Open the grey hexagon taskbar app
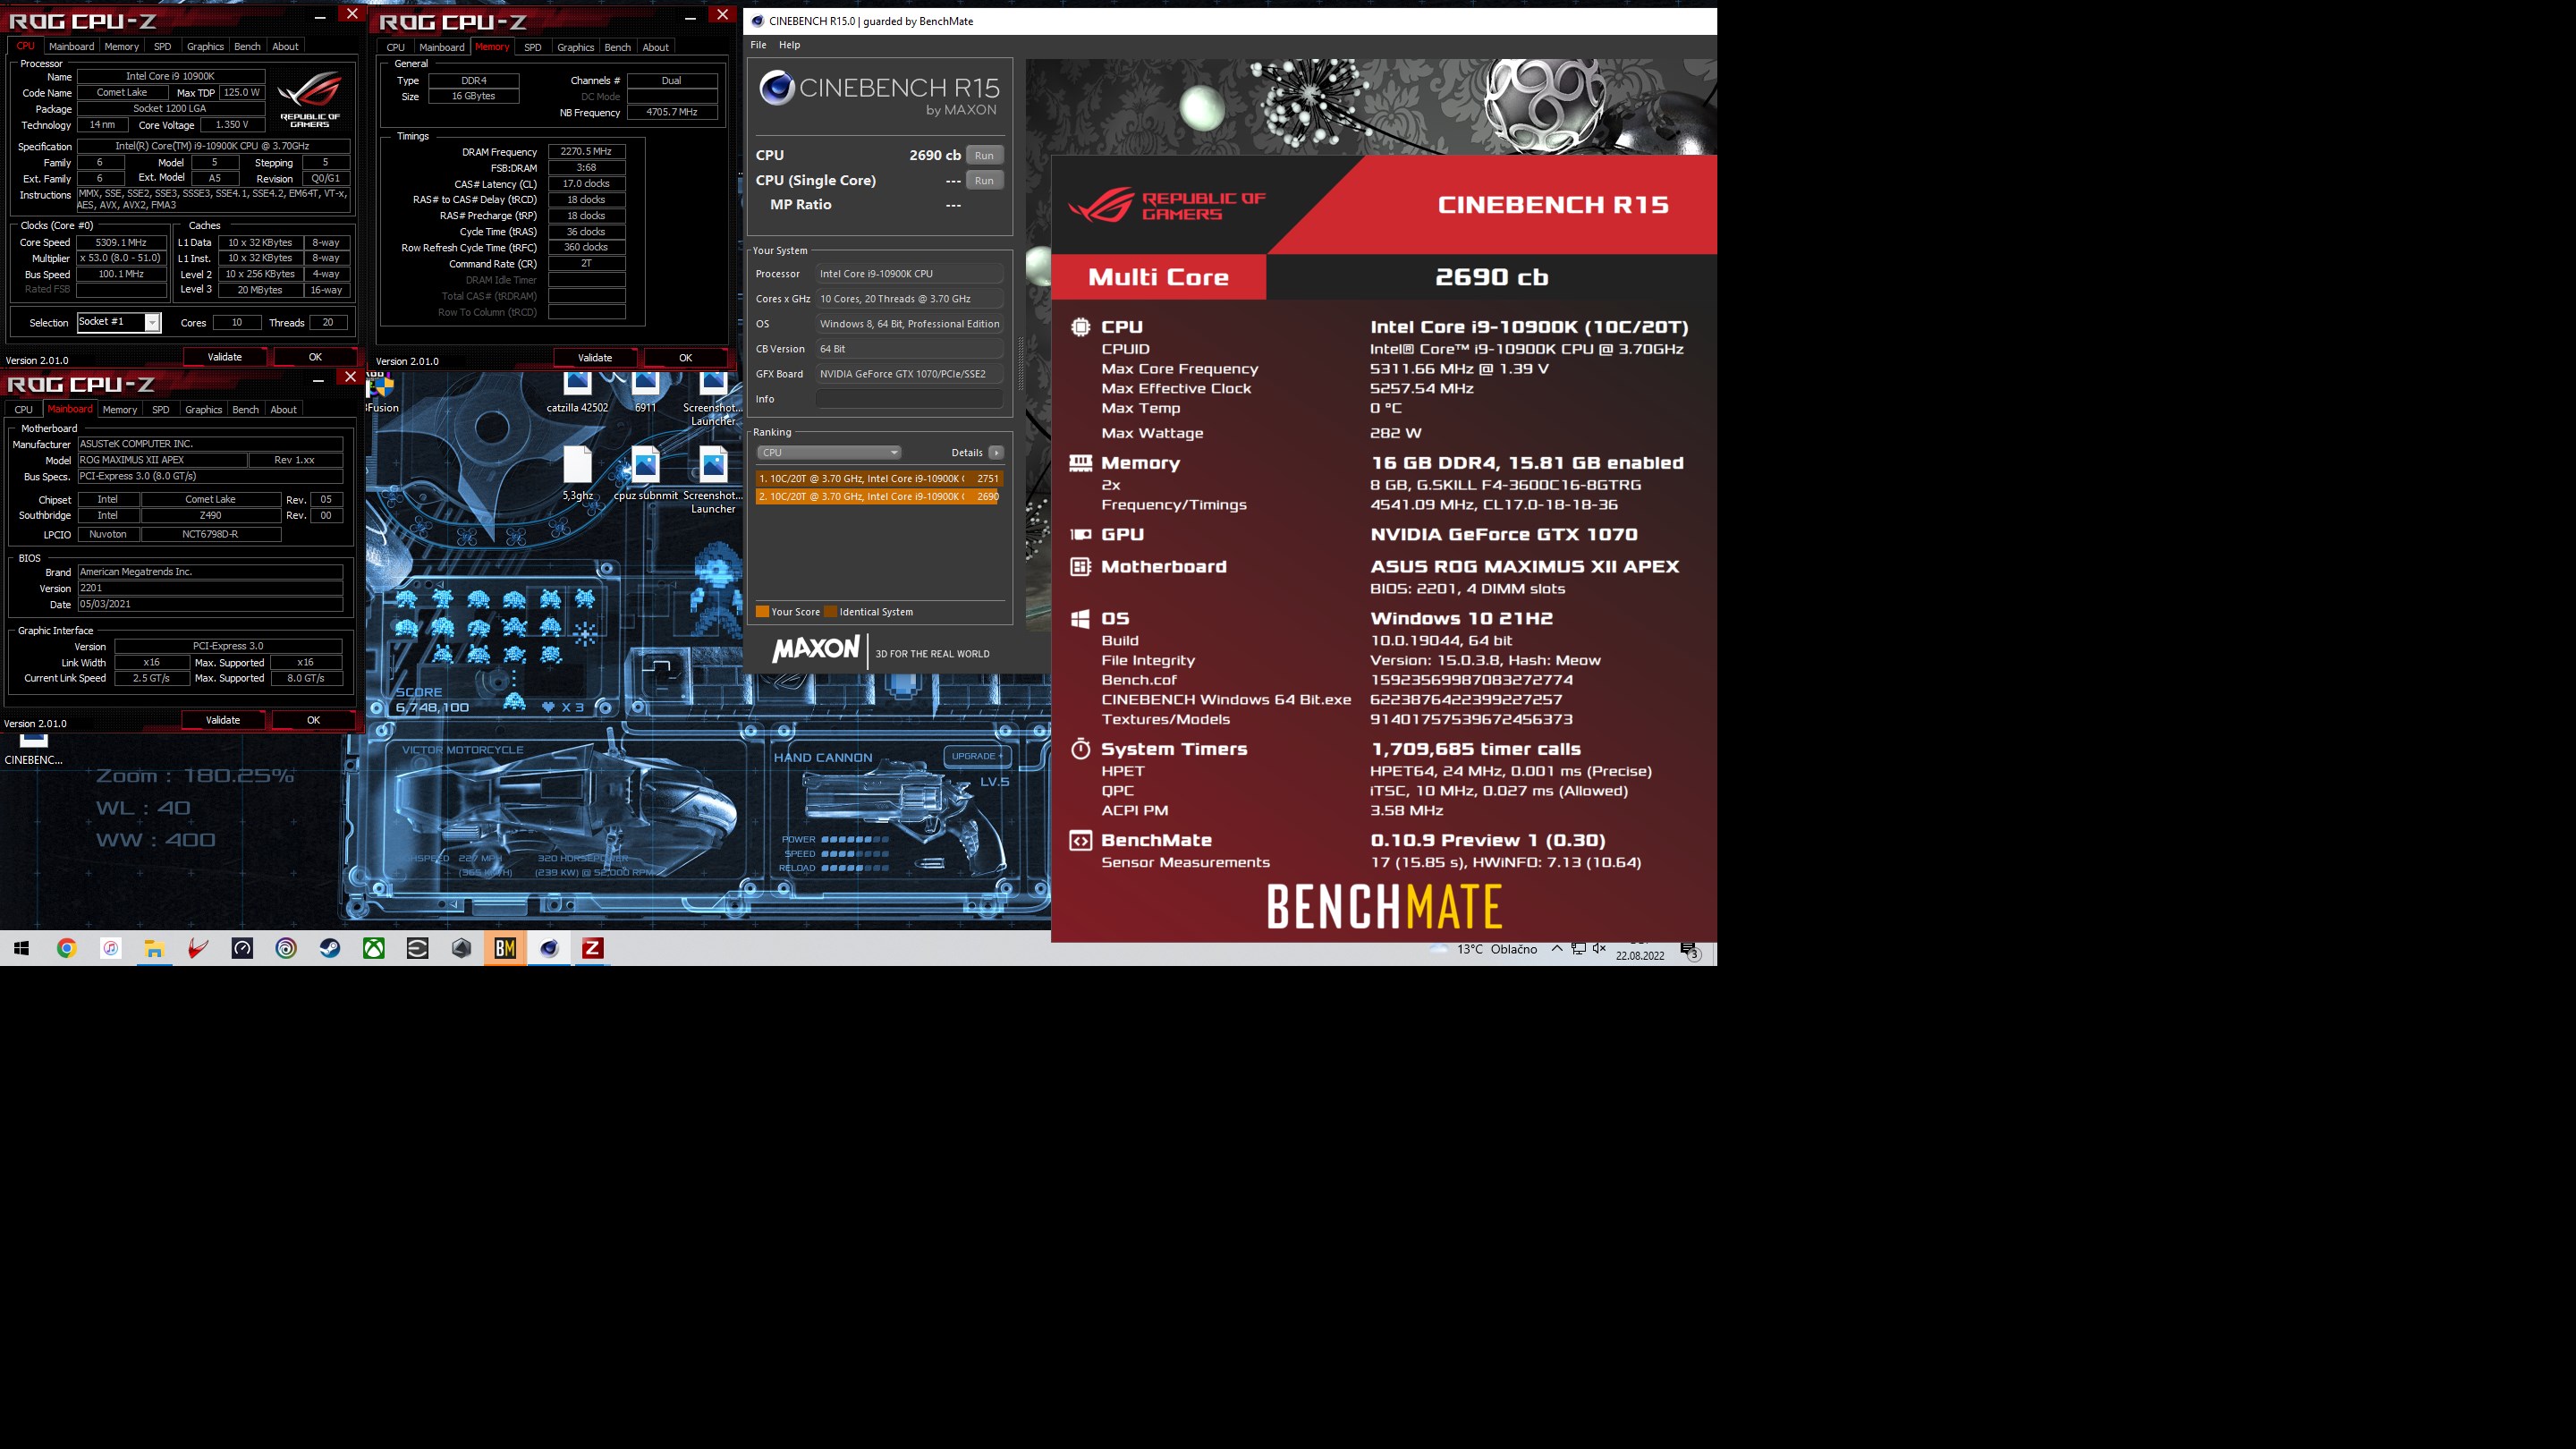The image size is (2576, 1449). coord(461,948)
